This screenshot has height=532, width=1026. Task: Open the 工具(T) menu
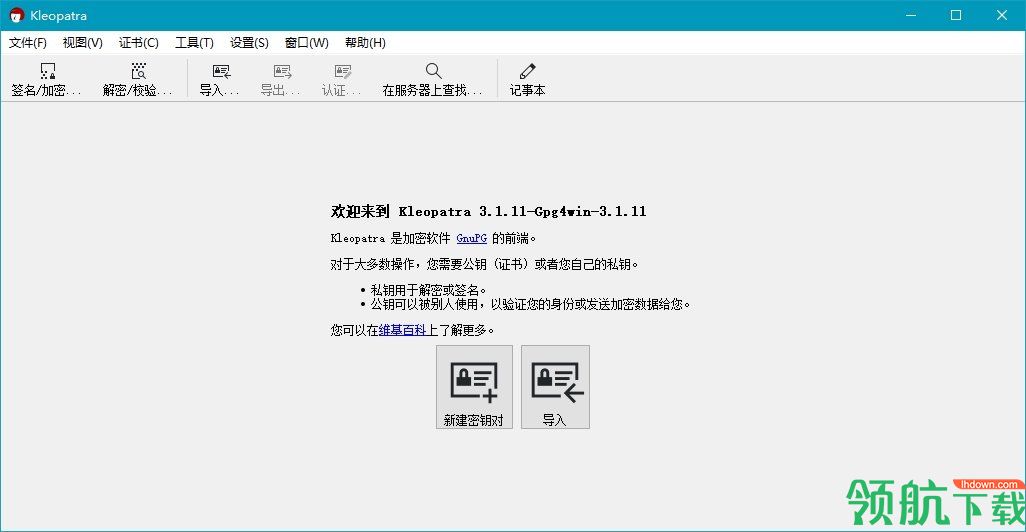[194, 43]
